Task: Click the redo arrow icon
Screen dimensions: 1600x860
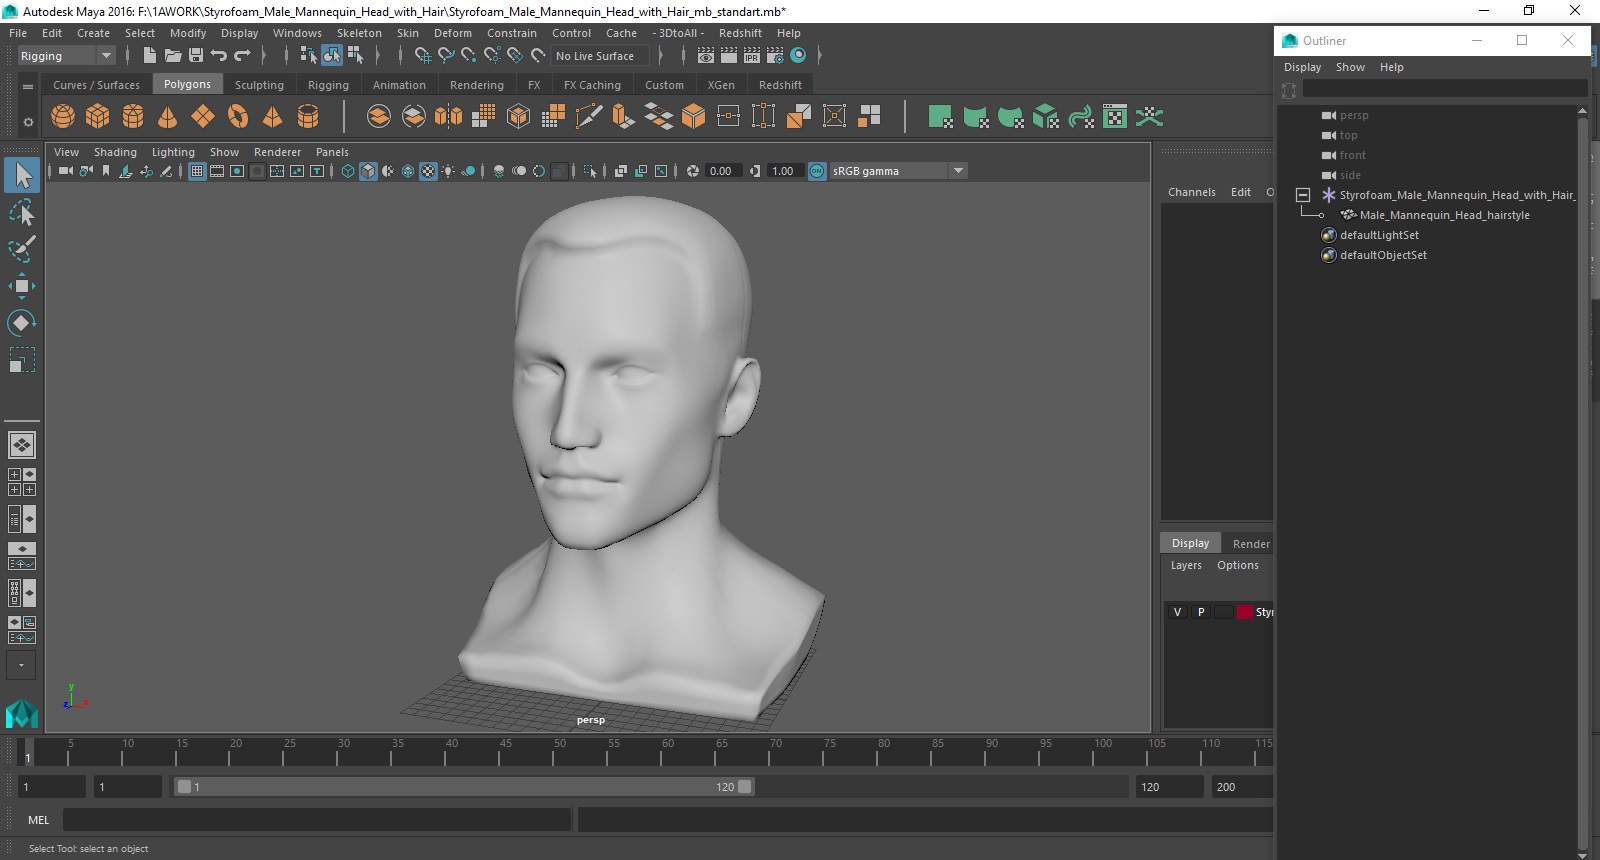Action: 242,56
